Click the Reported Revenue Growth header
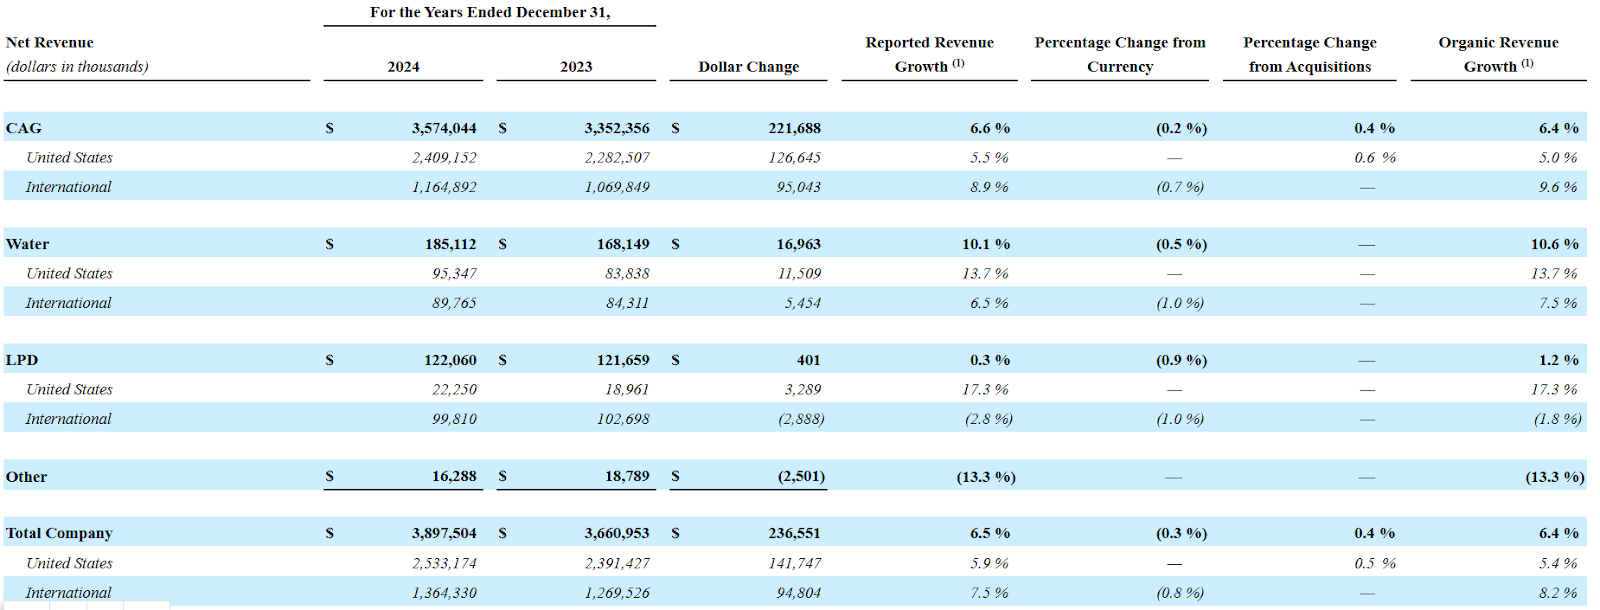This screenshot has width=1600, height=610. coord(929,55)
